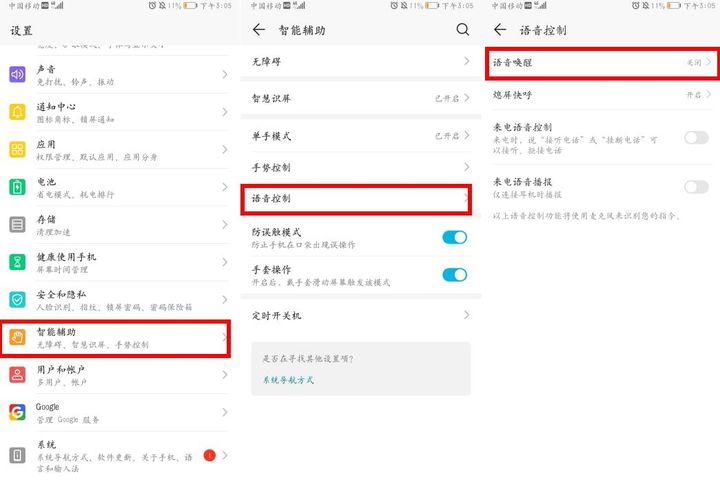
Task: Tap the 健康使用手机 hourglass icon
Action: click(x=17, y=262)
